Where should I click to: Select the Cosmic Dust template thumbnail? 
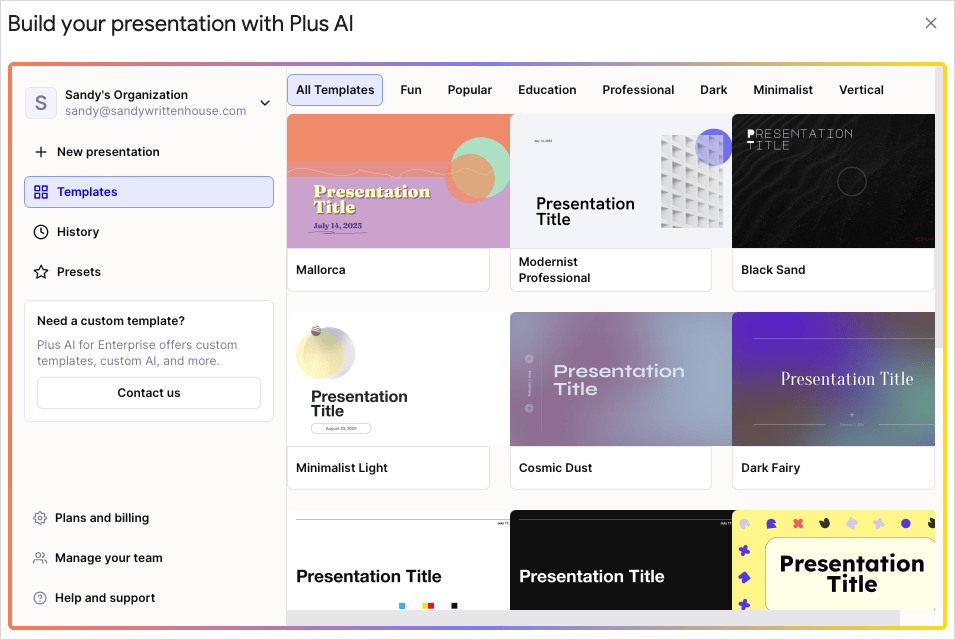point(621,379)
